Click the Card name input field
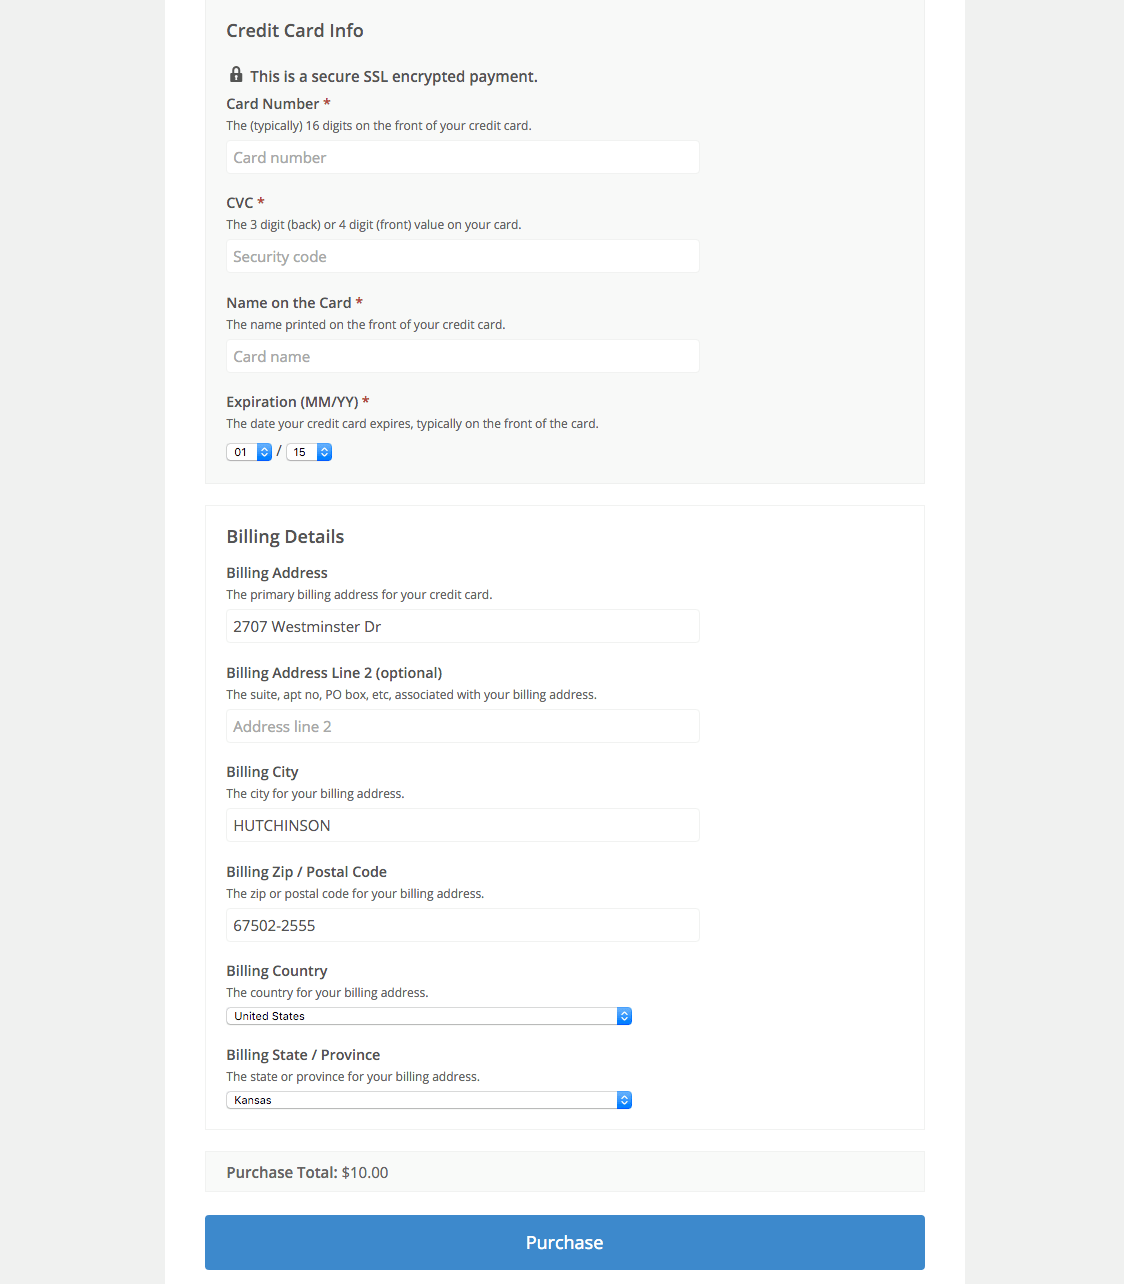This screenshot has height=1284, width=1124. pyautogui.click(x=462, y=356)
